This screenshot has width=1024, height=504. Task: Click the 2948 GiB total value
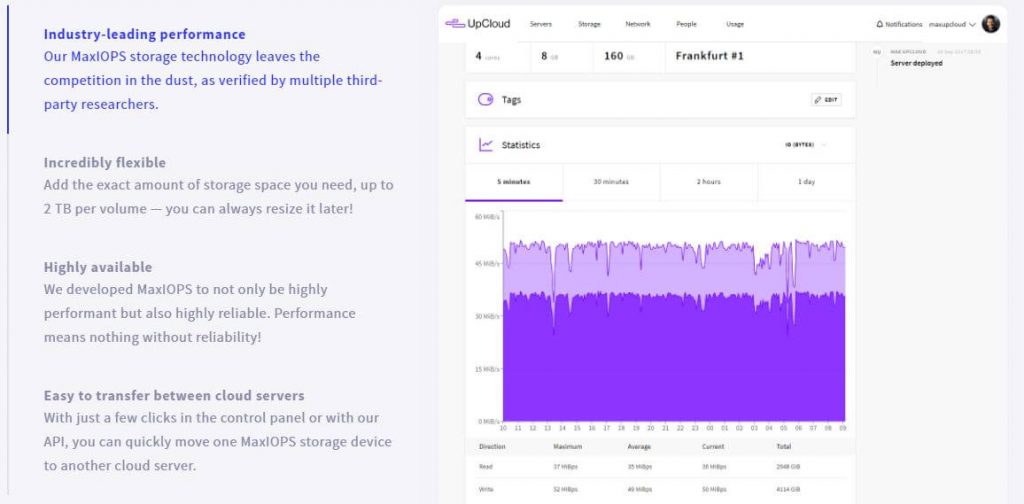point(789,467)
